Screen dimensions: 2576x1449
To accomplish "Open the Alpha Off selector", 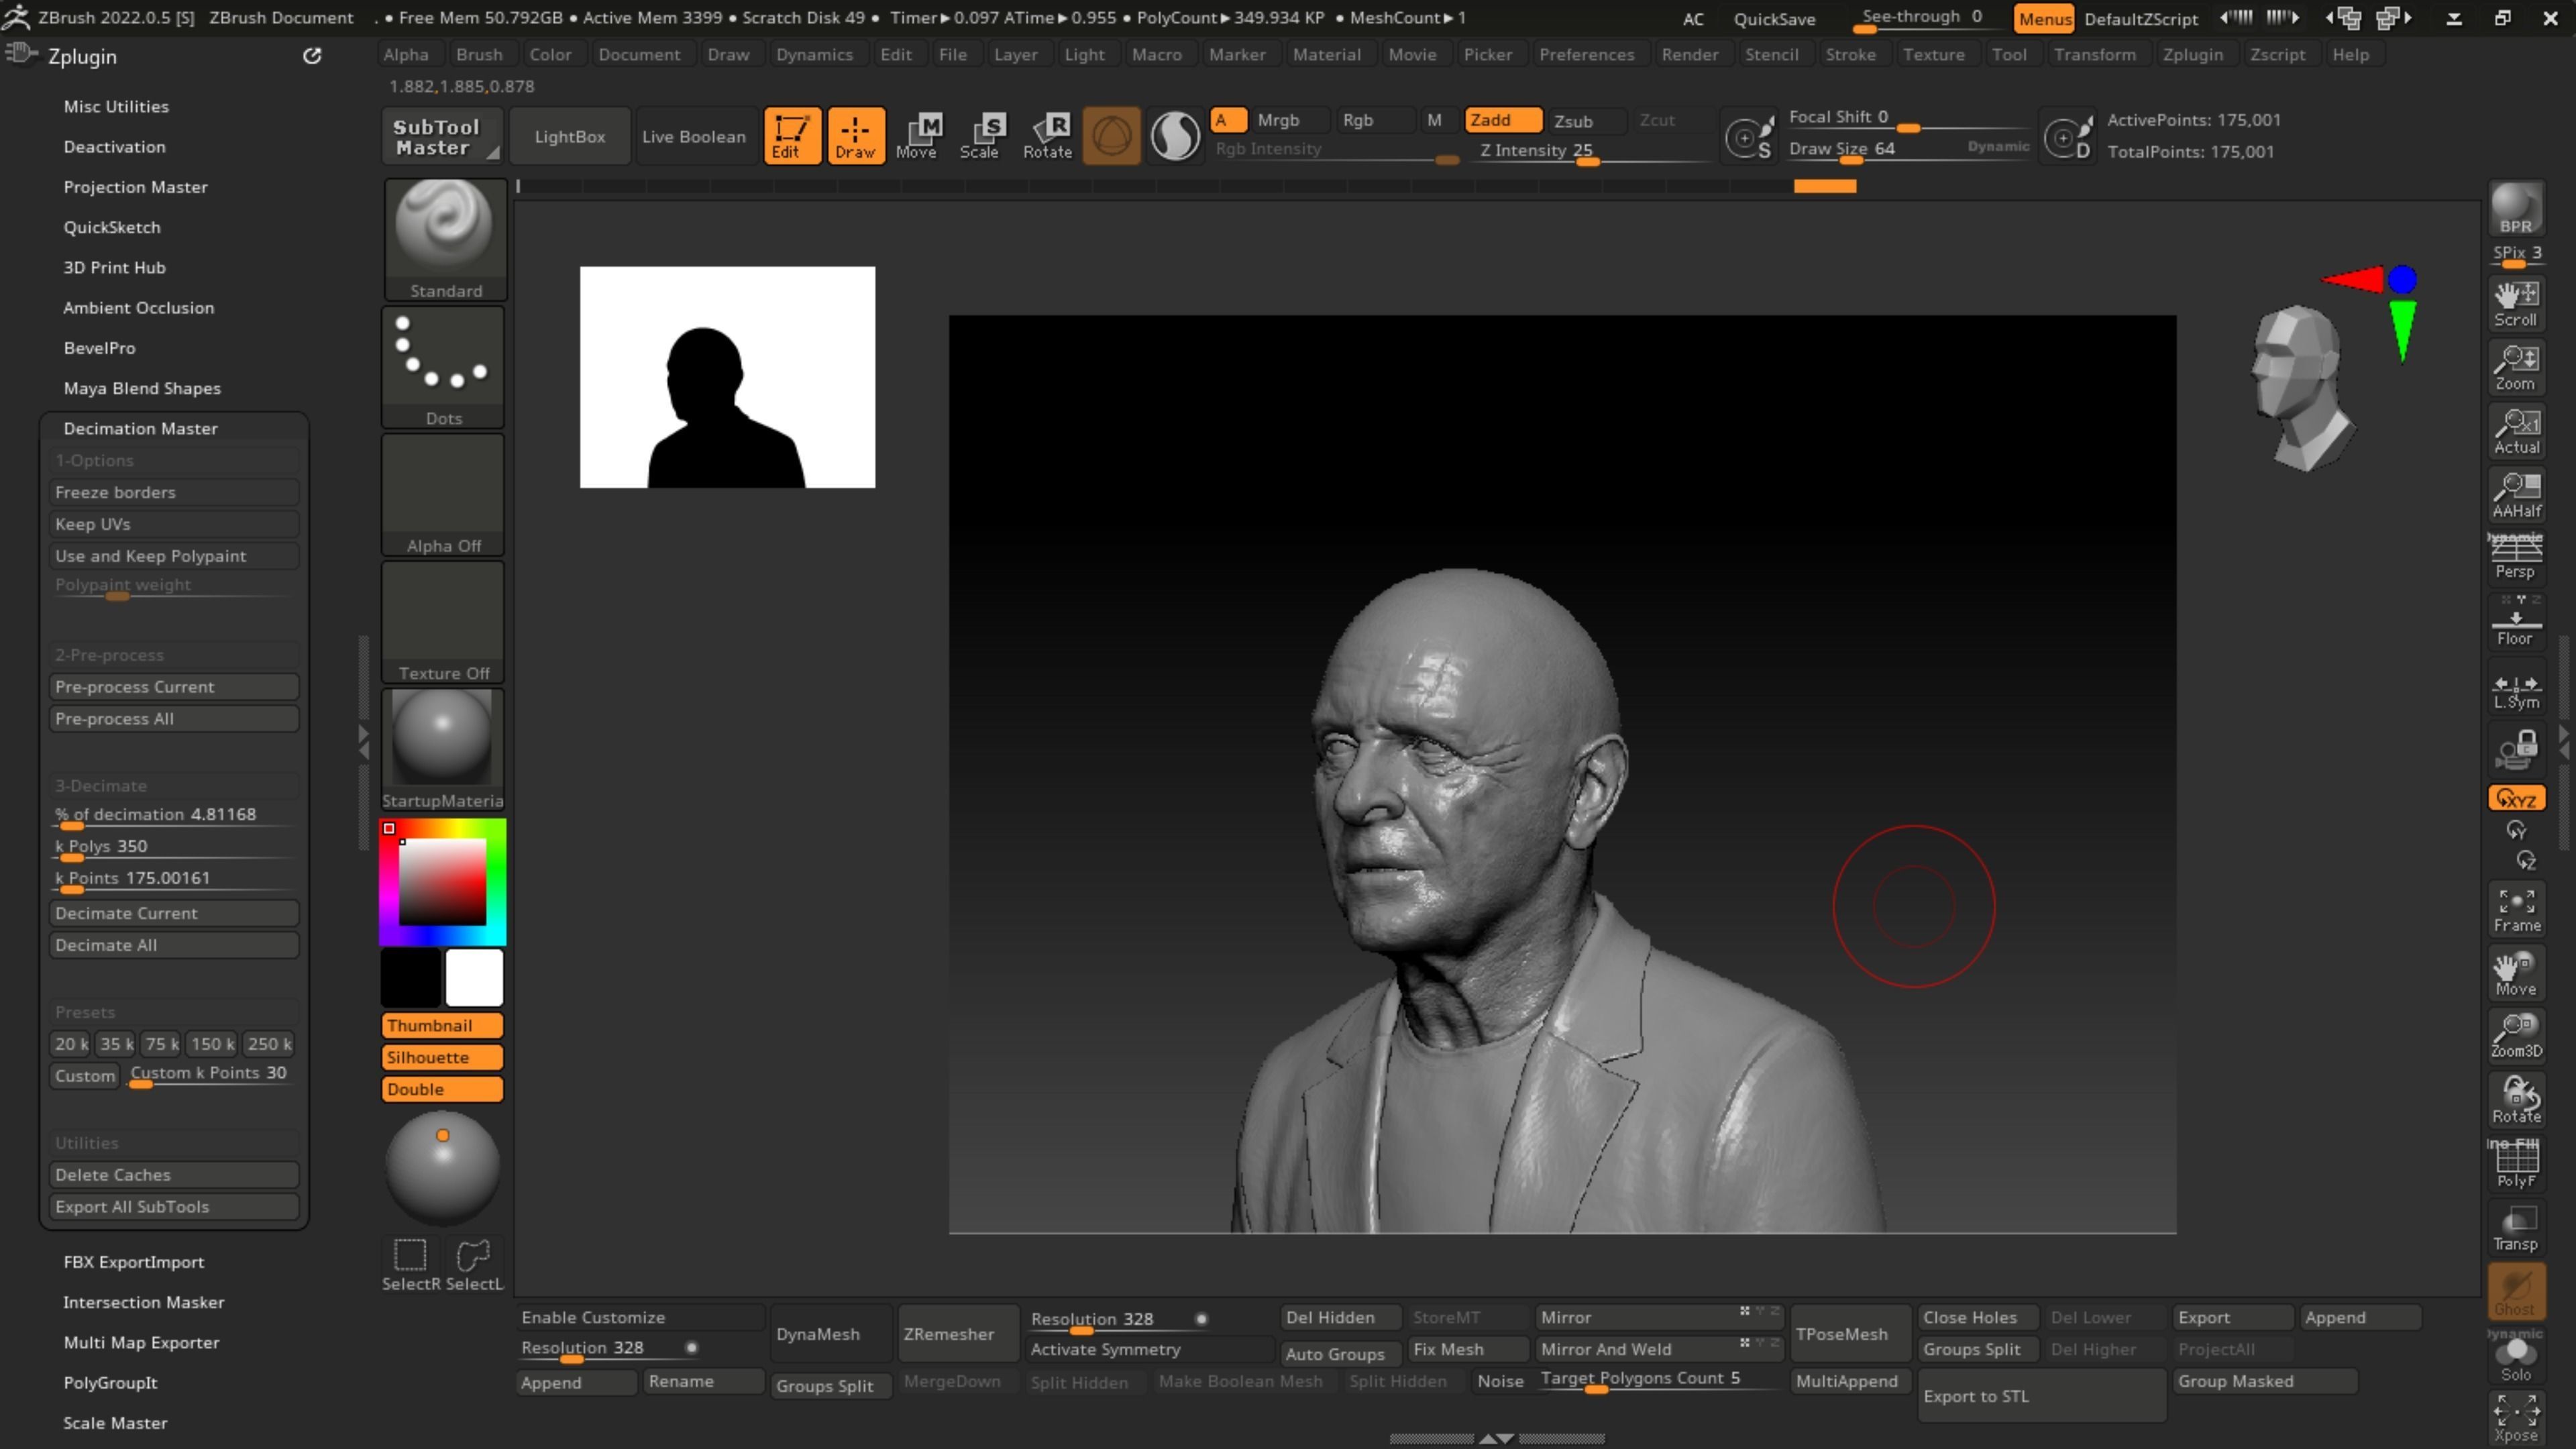I will tap(443, 495).
